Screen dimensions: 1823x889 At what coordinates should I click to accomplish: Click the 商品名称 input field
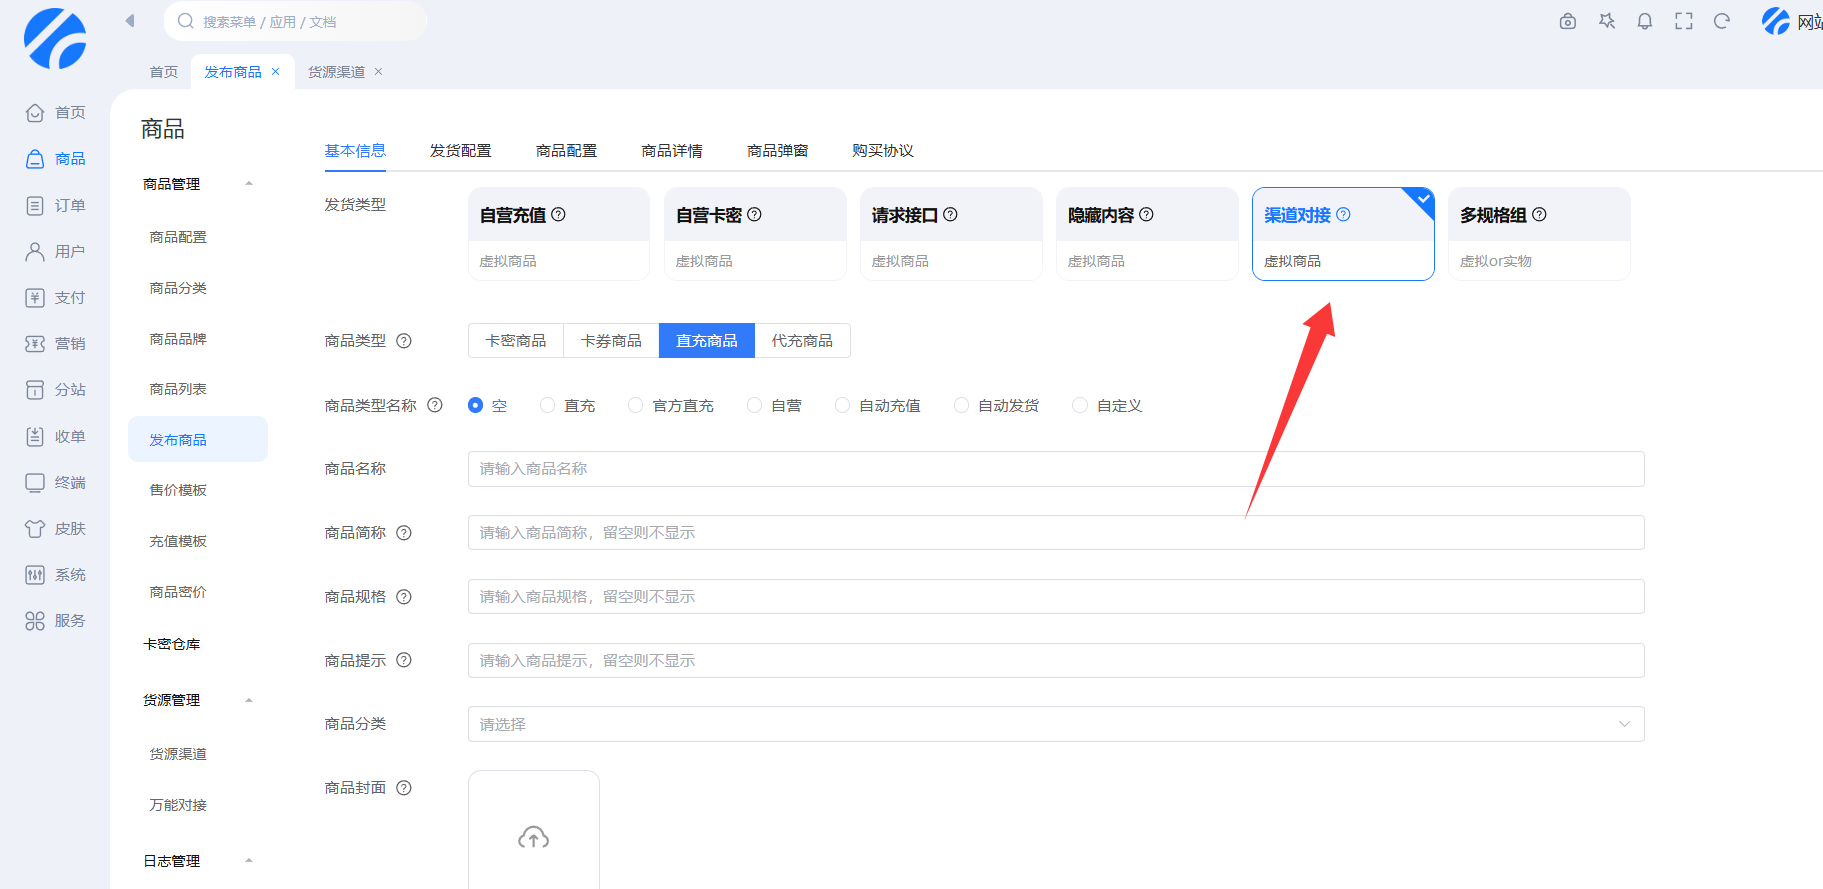coord(1055,469)
